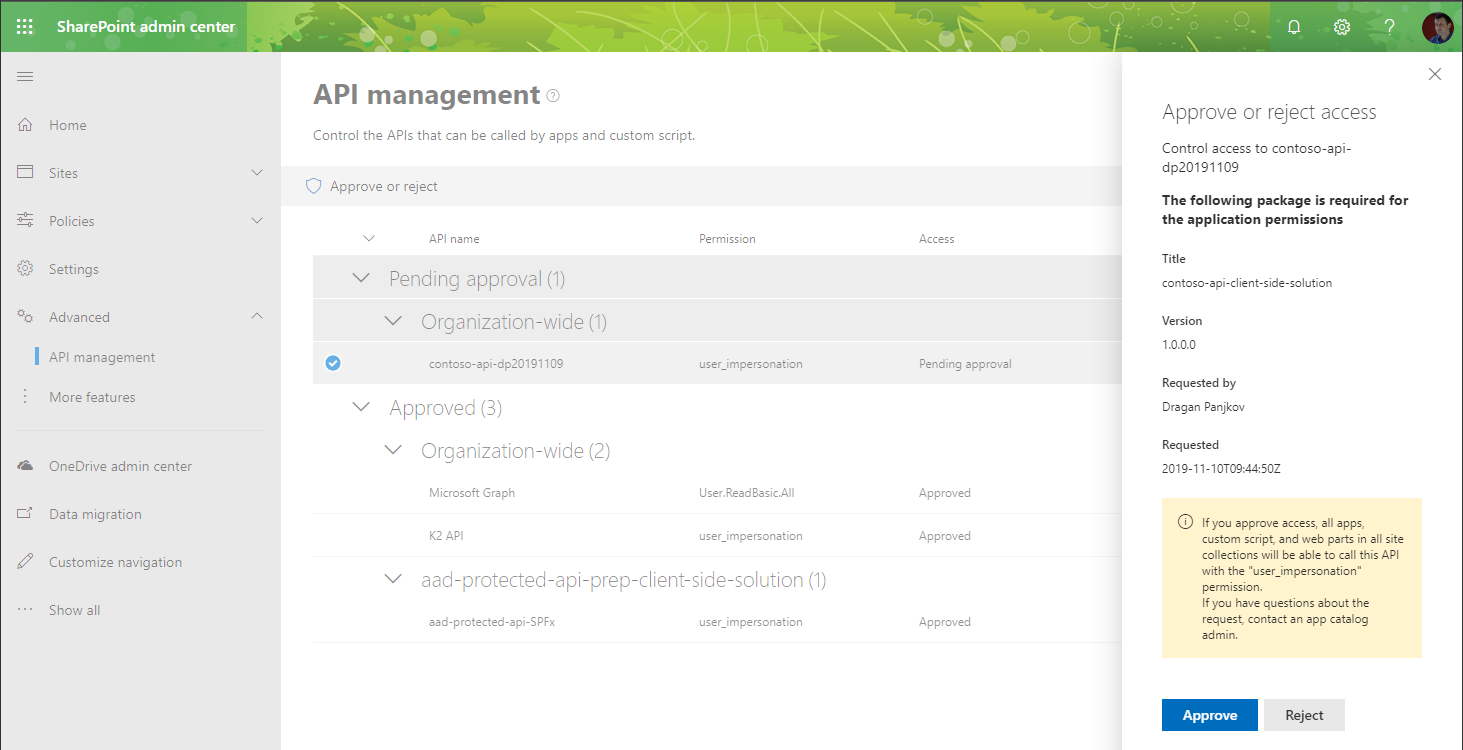Open the settings gear in the top bar
This screenshot has width=1463, height=750.
tap(1341, 26)
